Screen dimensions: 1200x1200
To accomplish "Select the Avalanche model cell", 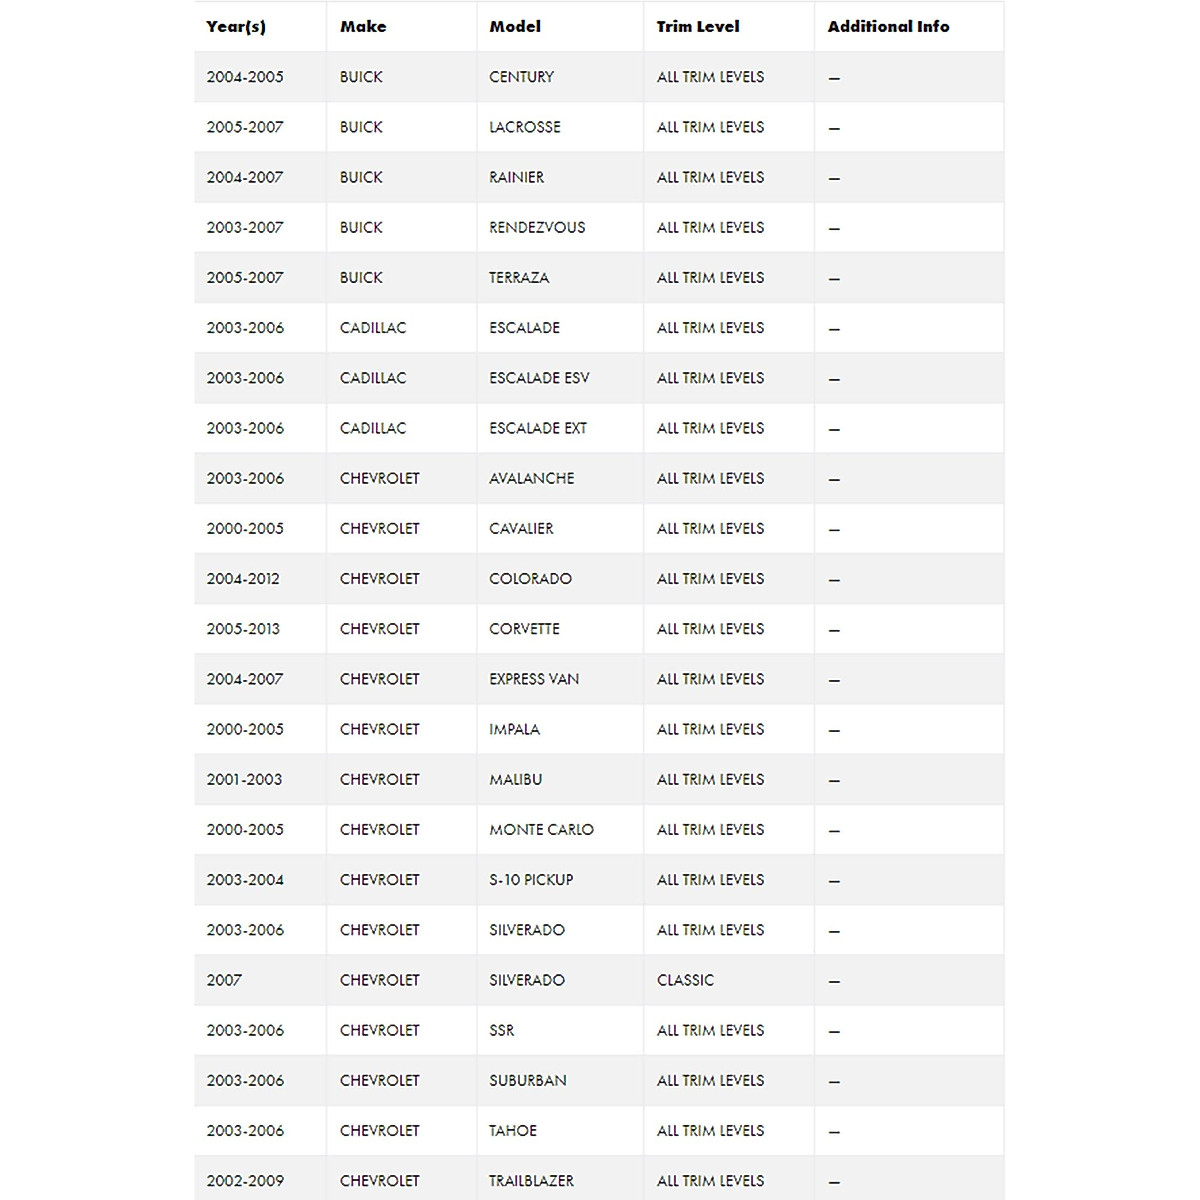I will point(531,478).
